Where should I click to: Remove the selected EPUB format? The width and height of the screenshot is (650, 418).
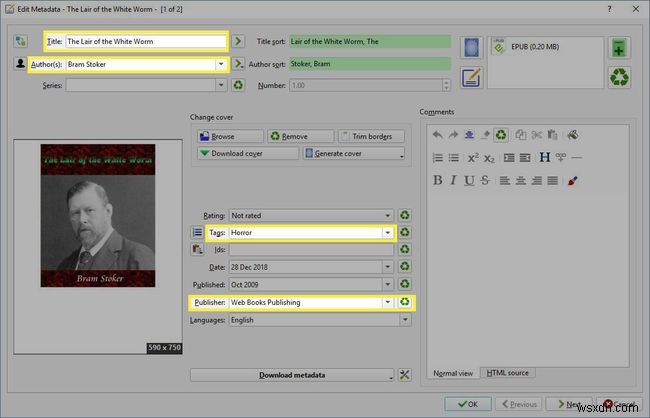(619, 78)
